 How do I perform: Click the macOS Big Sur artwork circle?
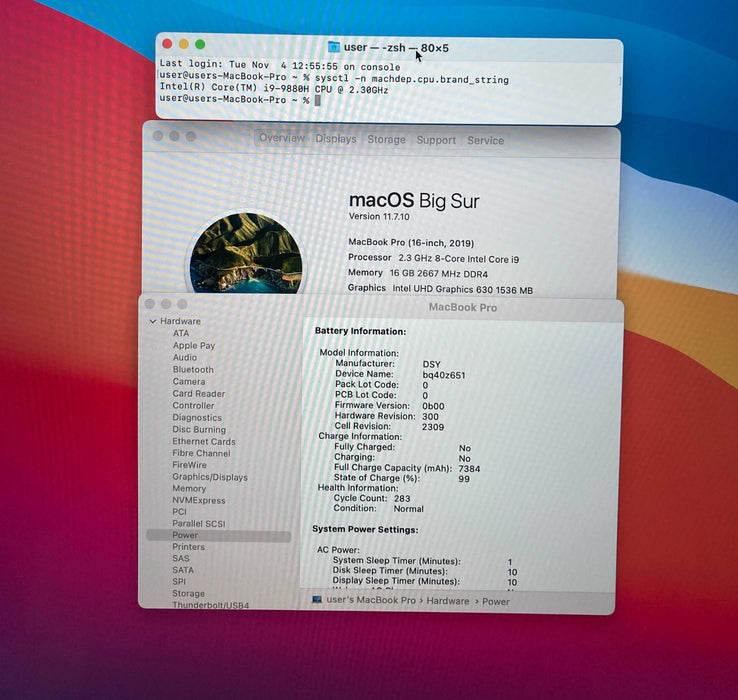tap(246, 254)
